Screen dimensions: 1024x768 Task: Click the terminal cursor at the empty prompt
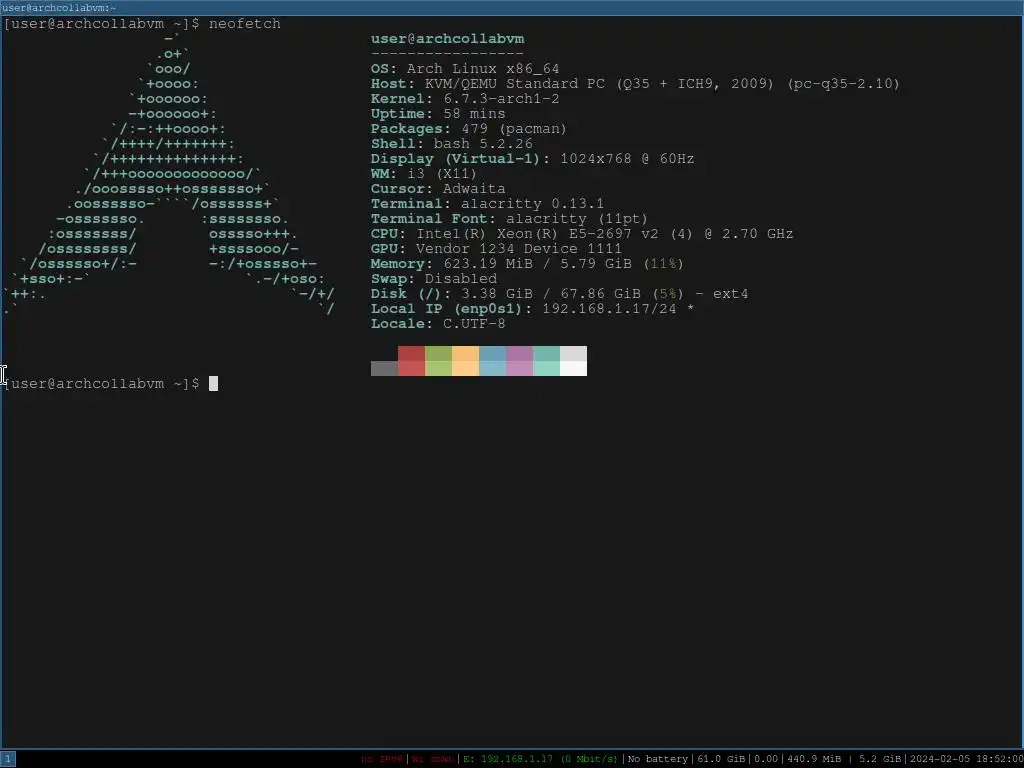click(x=214, y=383)
